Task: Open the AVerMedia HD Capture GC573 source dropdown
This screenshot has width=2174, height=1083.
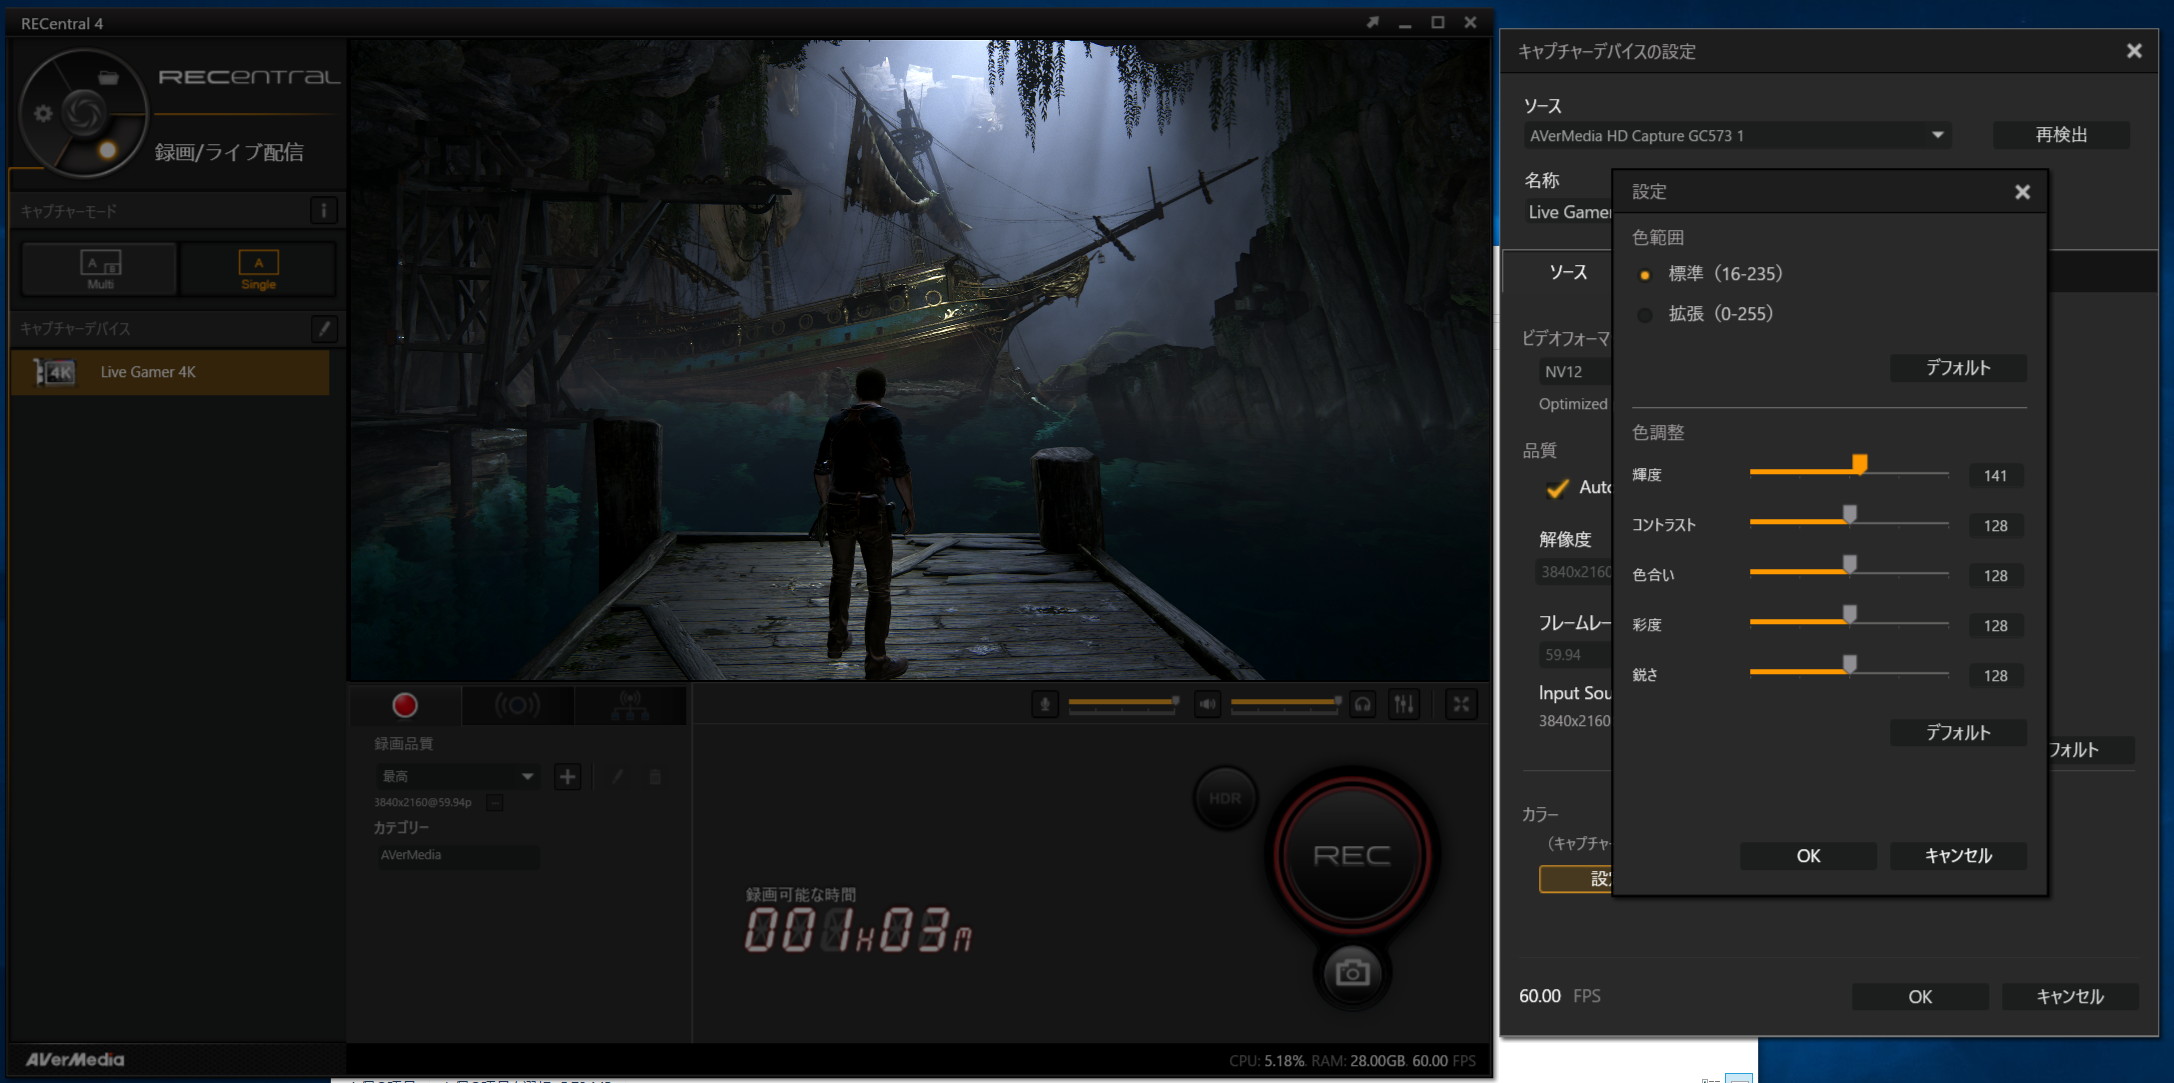Action: tap(1738, 135)
